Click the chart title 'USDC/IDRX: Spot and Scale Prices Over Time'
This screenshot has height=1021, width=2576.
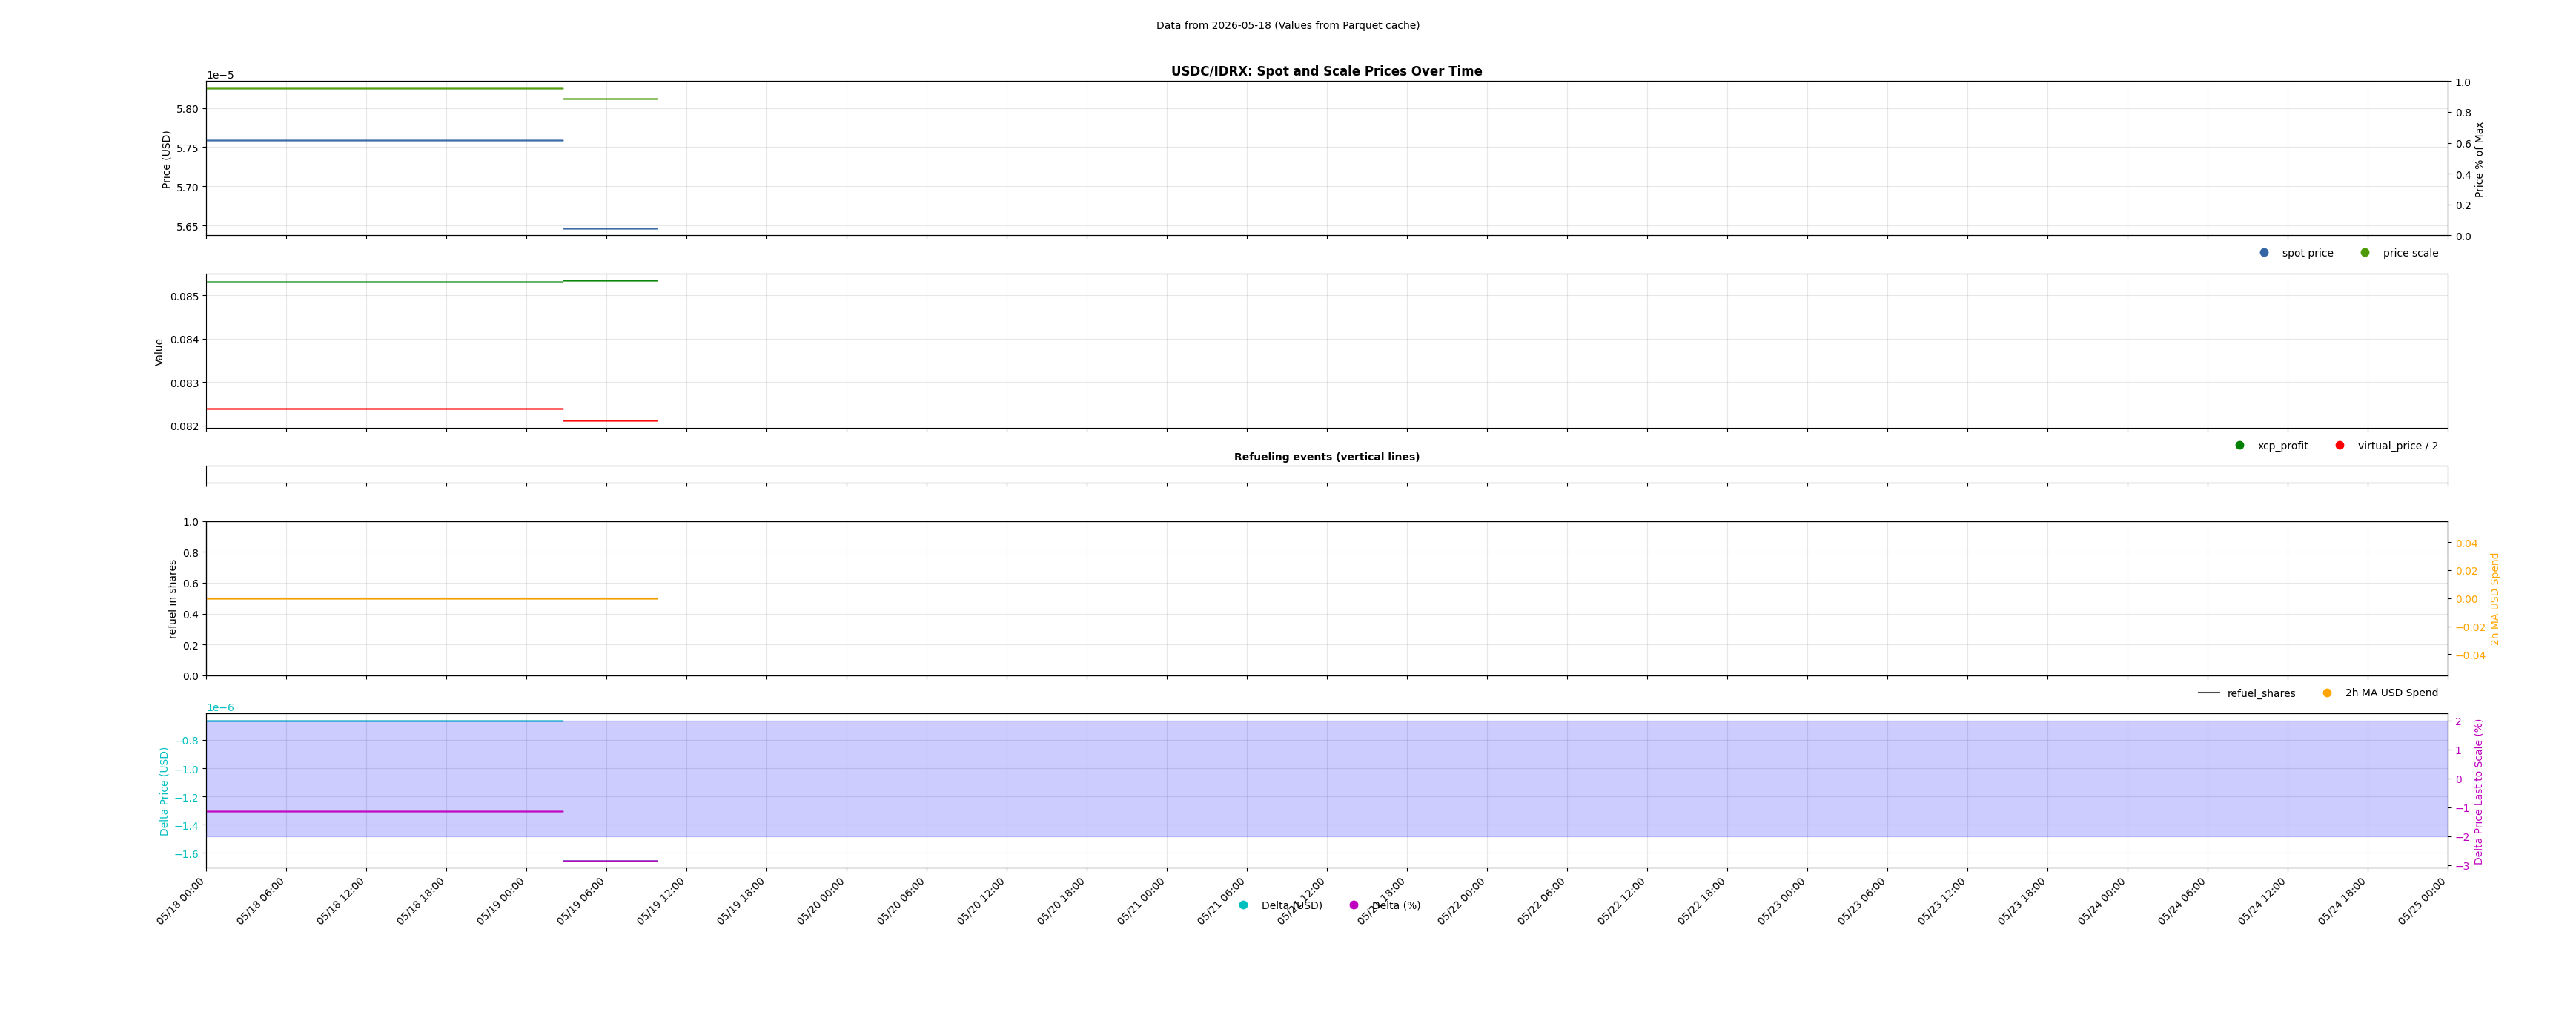(1327, 71)
